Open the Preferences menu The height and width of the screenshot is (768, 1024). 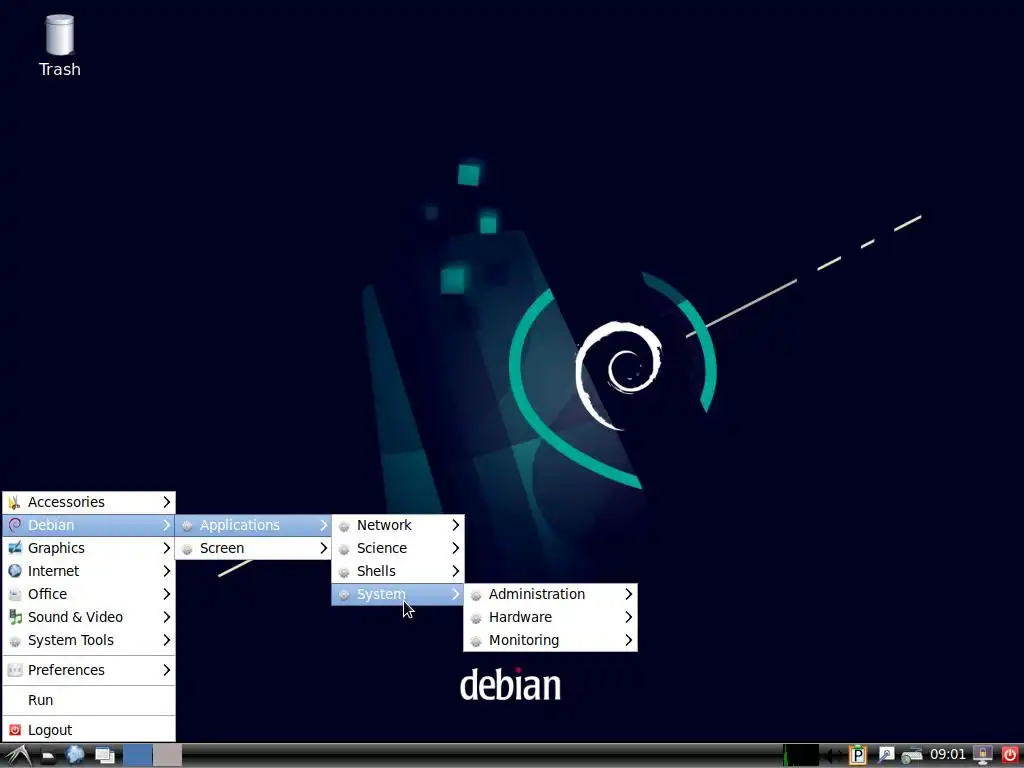click(89, 670)
